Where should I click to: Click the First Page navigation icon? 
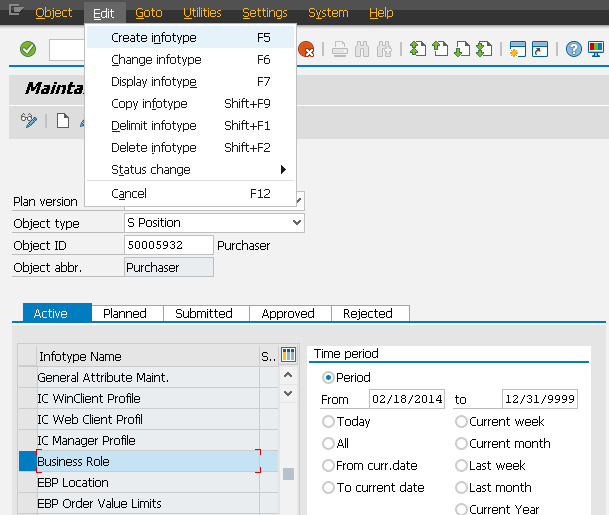(418, 49)
